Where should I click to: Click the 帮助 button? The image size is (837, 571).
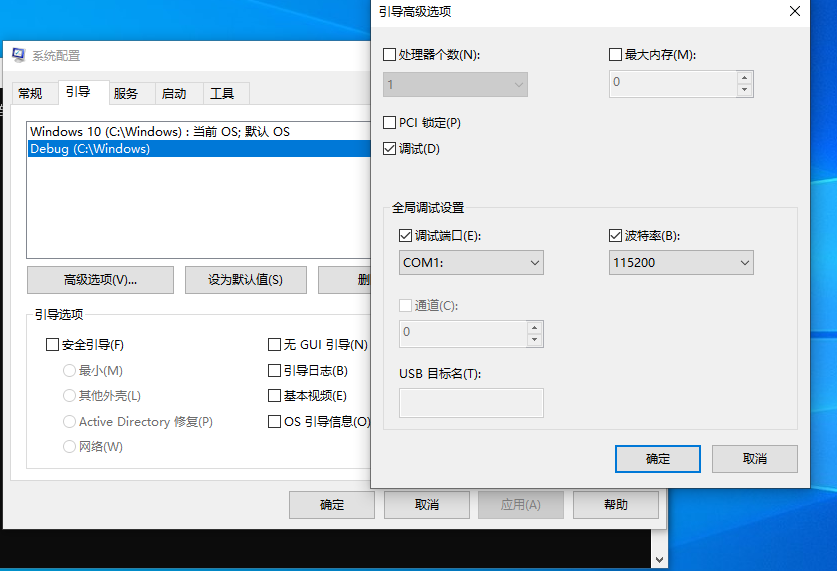[x=616, y=505]
